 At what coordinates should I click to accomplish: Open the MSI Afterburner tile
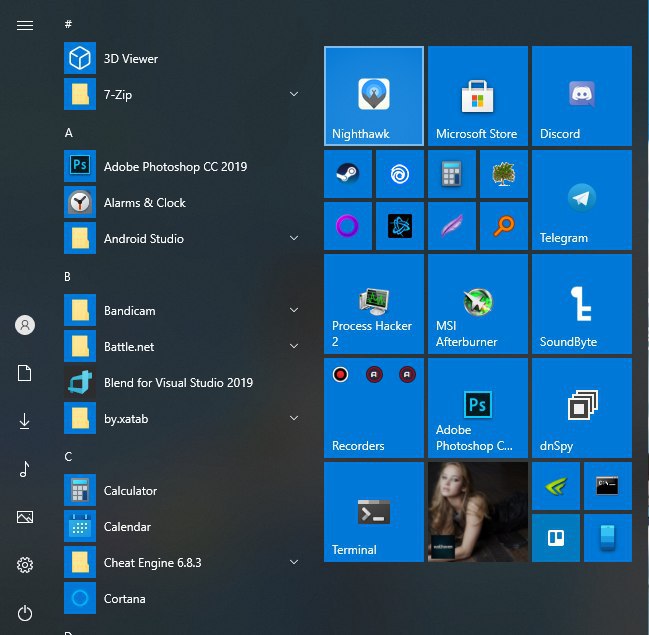[x=478, y=304]
